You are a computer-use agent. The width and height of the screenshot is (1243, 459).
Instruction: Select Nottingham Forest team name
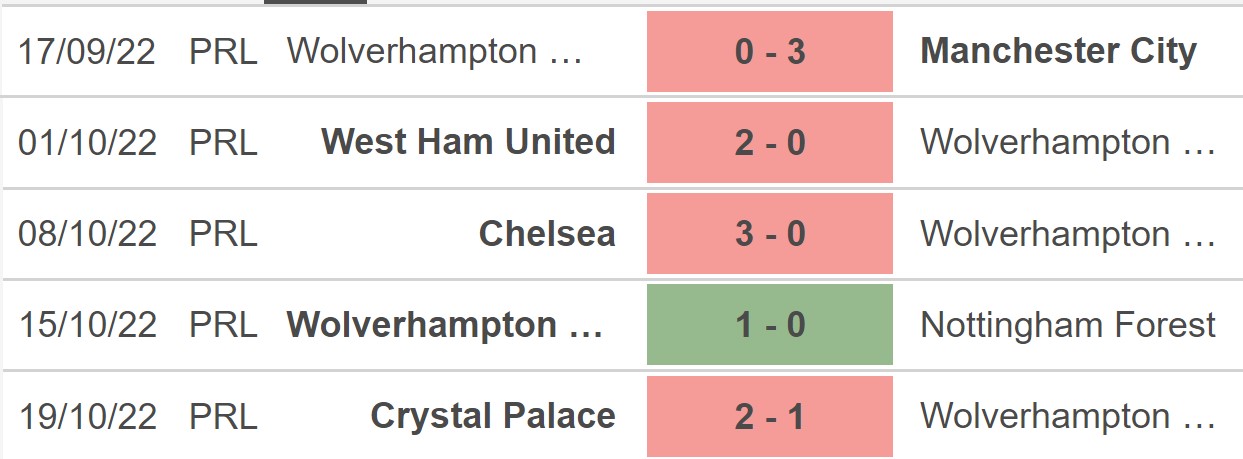point(1068,325)
